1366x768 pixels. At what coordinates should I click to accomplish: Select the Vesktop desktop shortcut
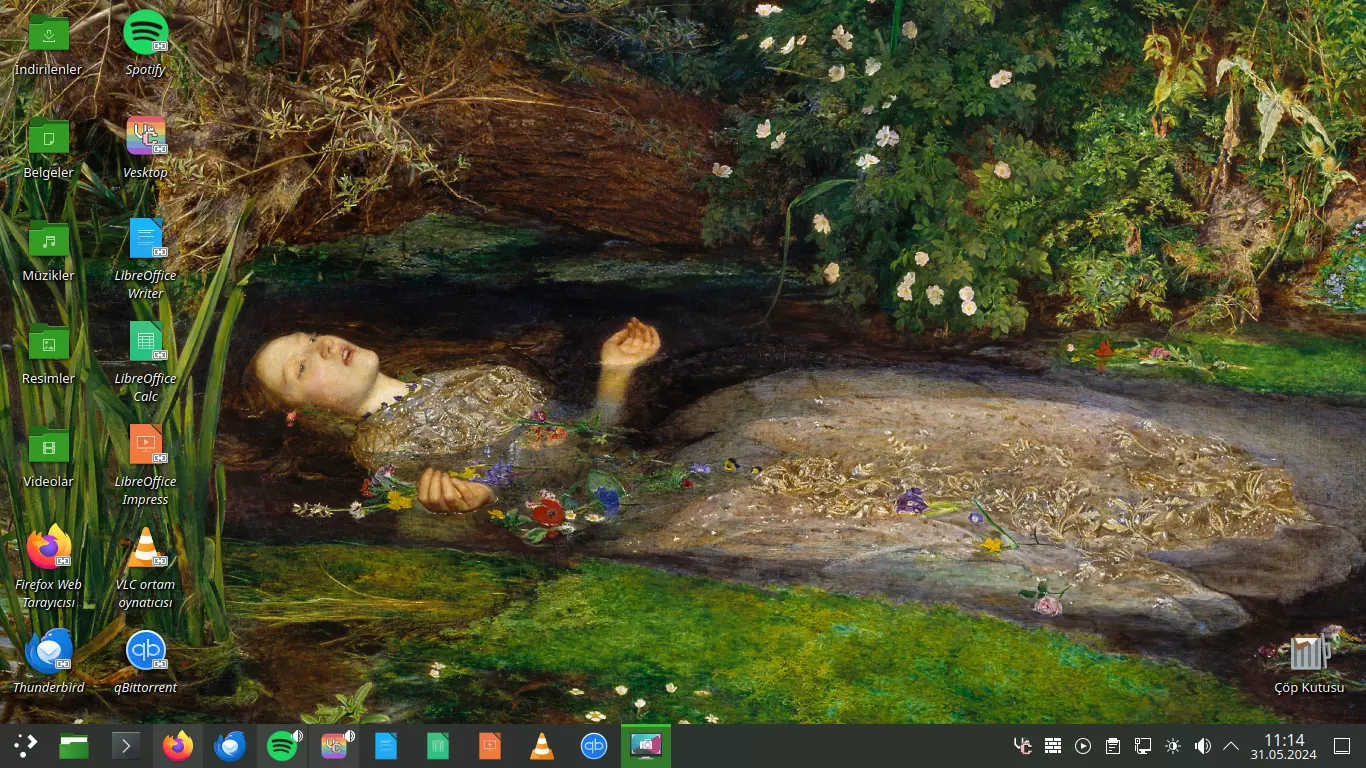(x=146, y=148)
